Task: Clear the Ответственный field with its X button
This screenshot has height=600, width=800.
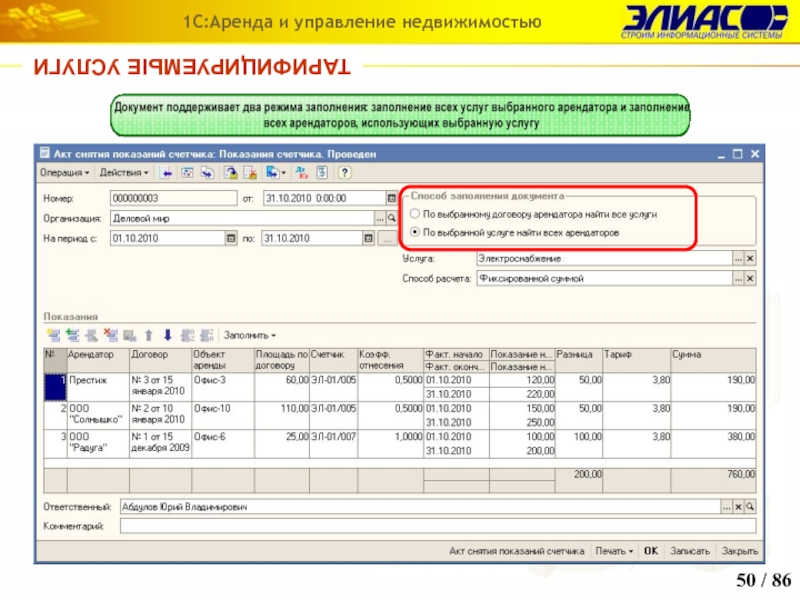Action: pos(738,507)
